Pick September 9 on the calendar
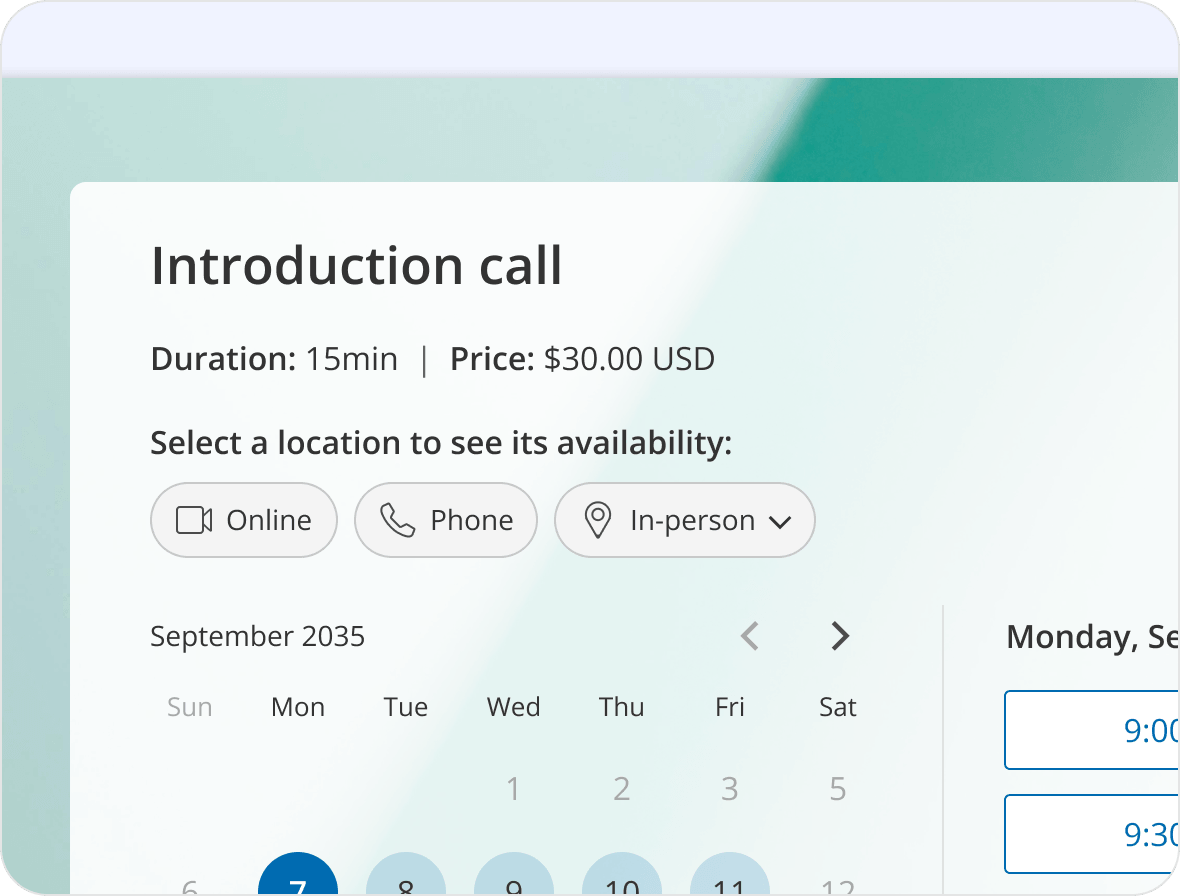 514,874
